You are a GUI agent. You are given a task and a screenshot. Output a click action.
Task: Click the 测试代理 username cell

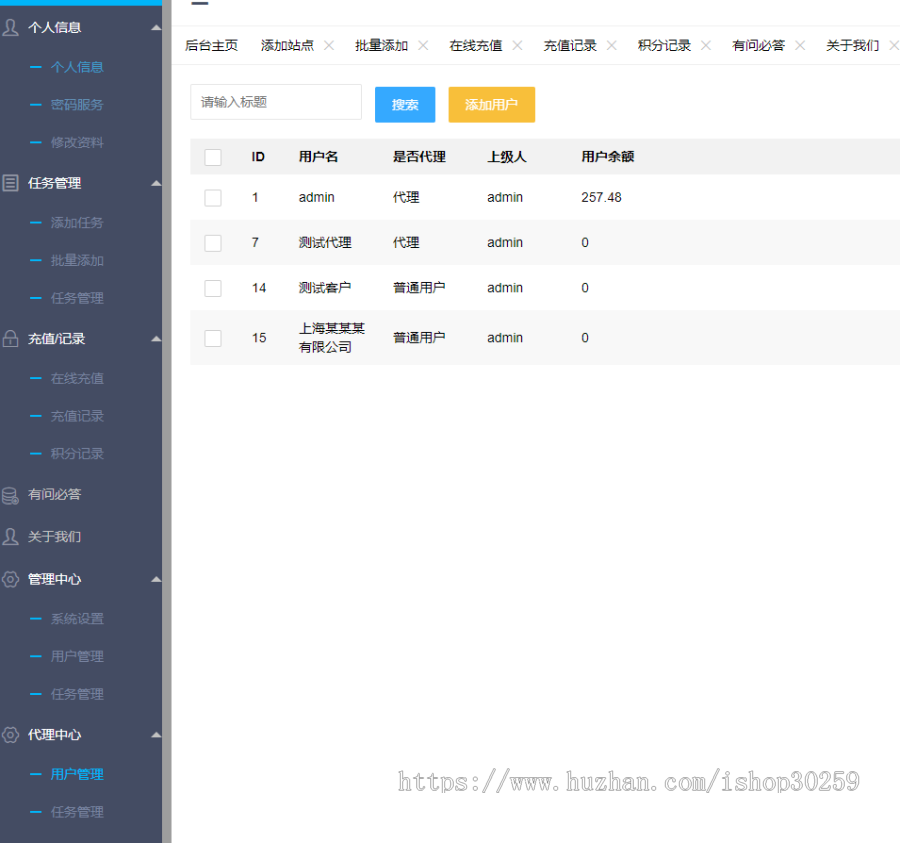pyautogui.click(x=325, y=243)
